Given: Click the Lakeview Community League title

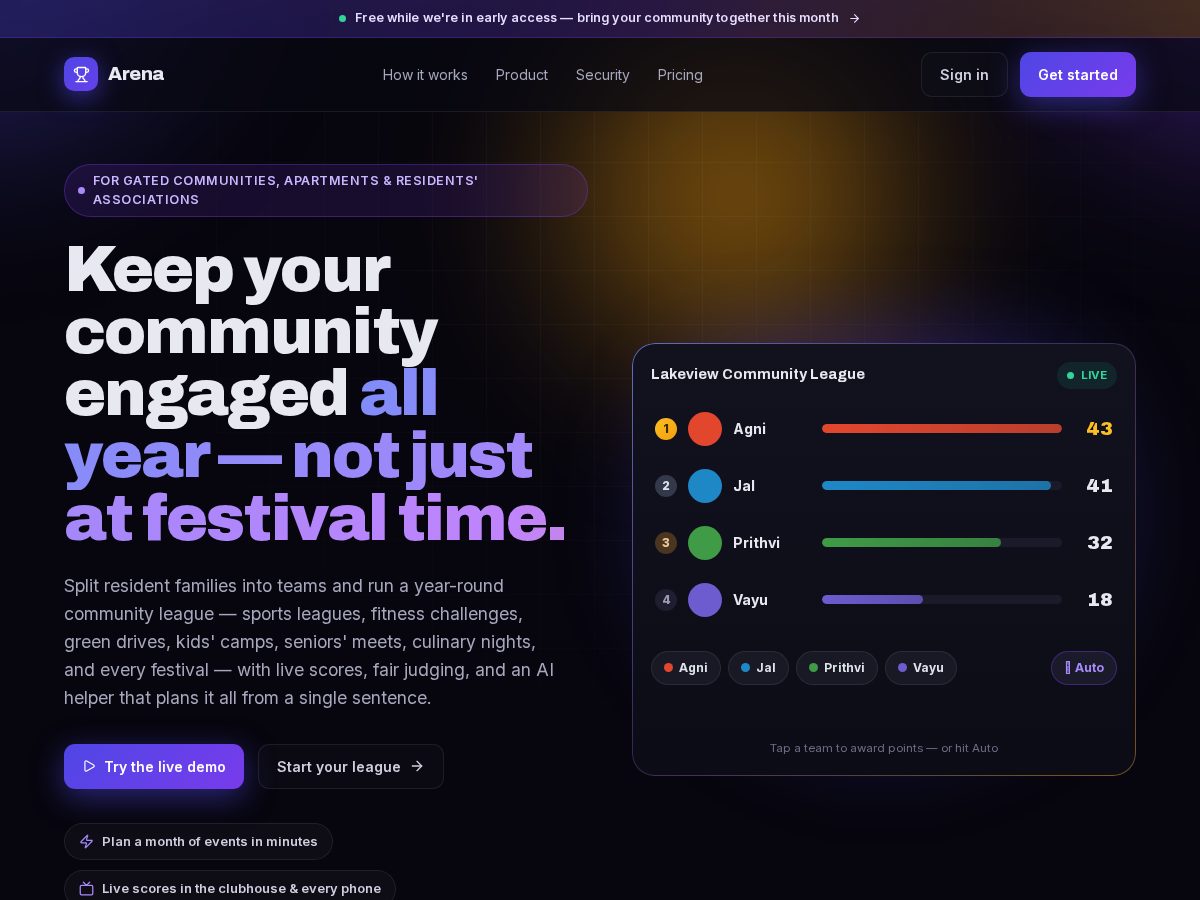Looking at the screenshot, I should (x=758, y=374).
